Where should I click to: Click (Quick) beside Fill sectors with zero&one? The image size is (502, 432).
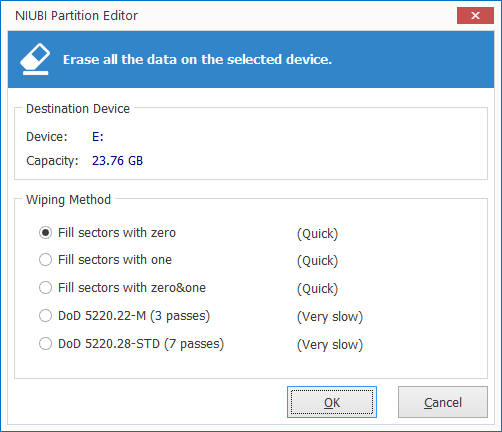[317, 288]
